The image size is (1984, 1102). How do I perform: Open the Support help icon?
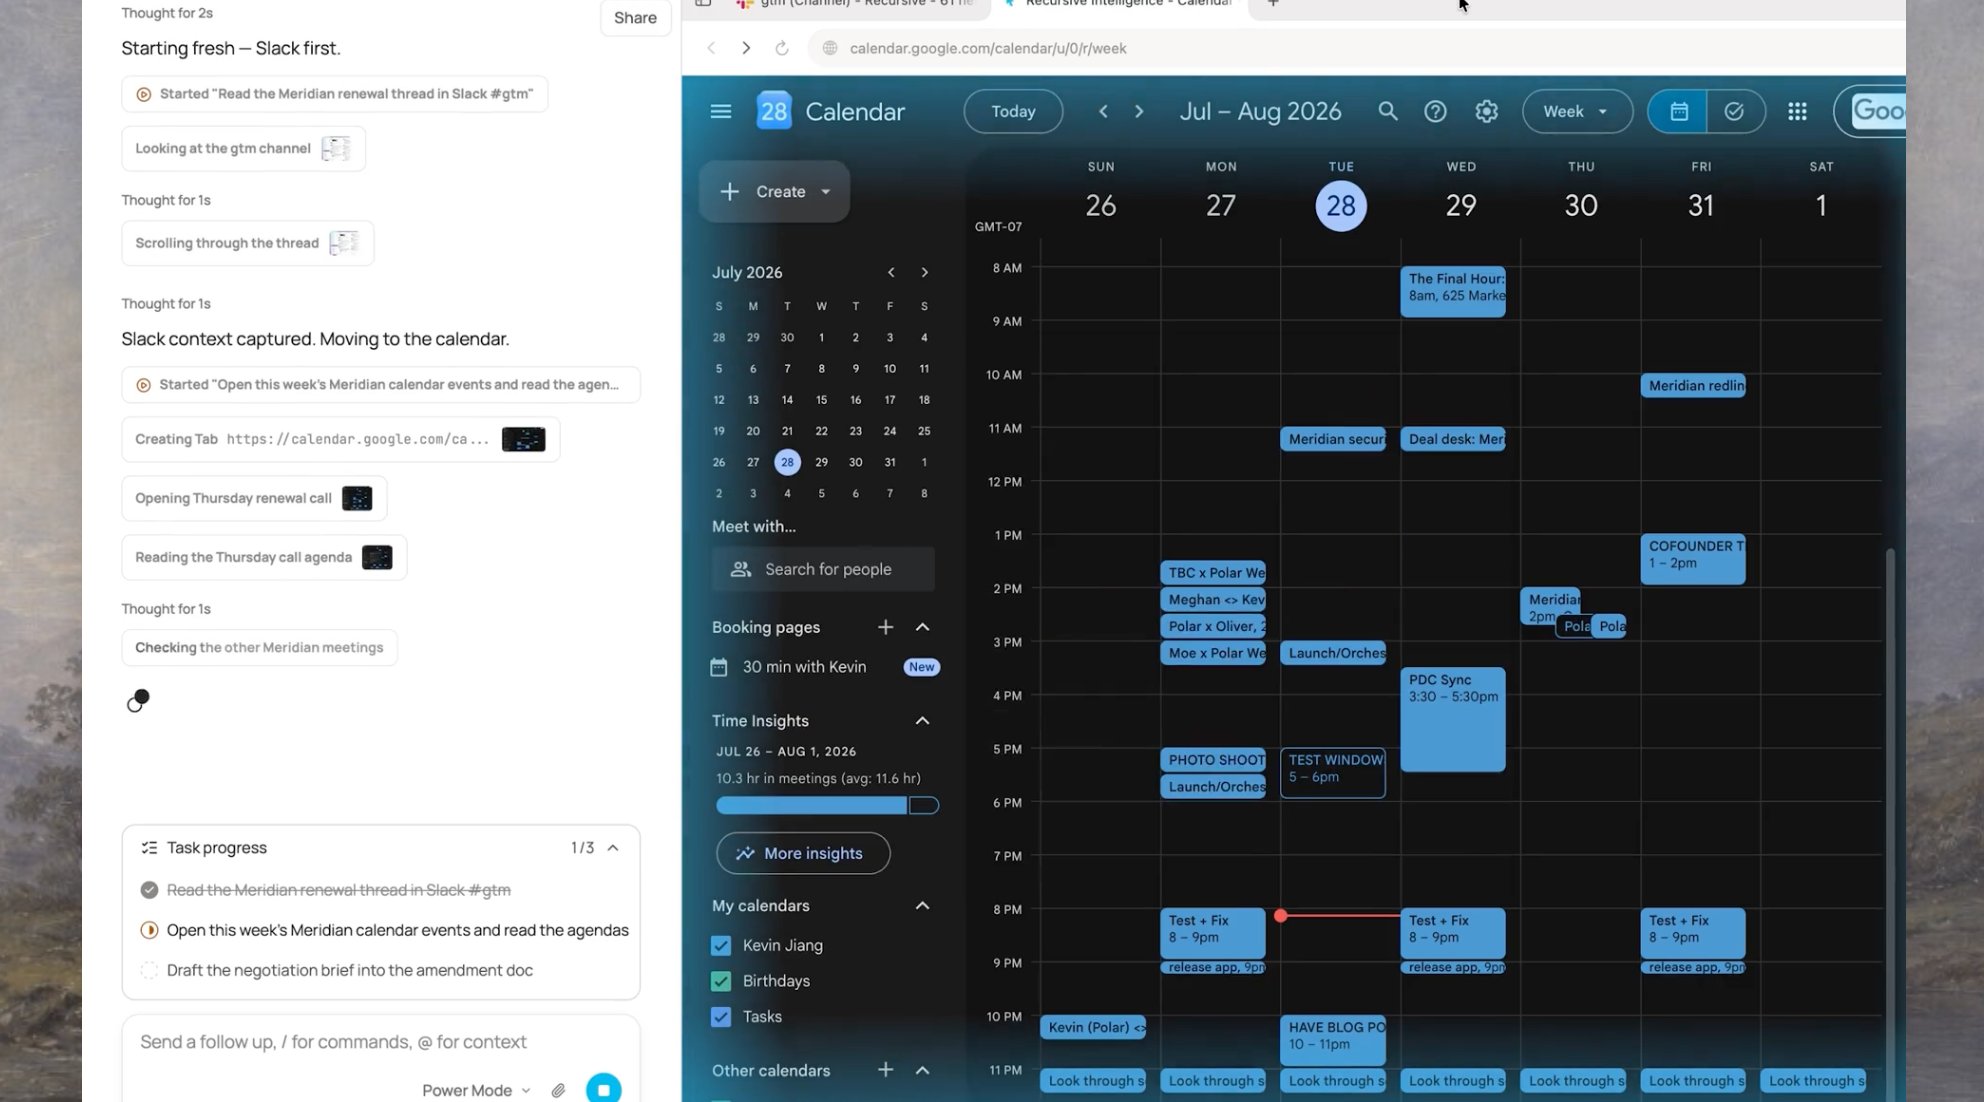click(x=1435, y=111)
